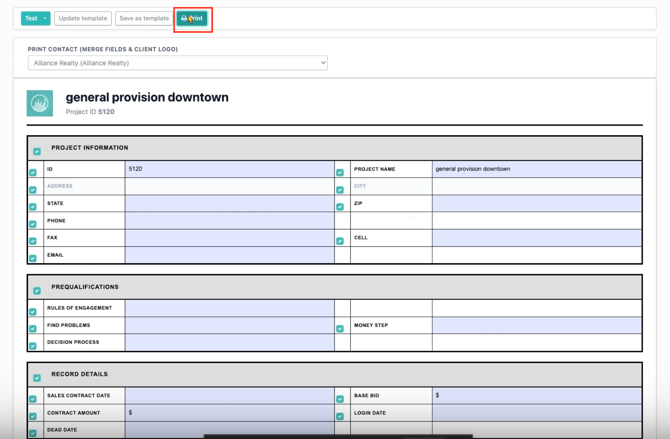Uncheck the Email field checkbox
670x439 pixels.
click(33, 258)
